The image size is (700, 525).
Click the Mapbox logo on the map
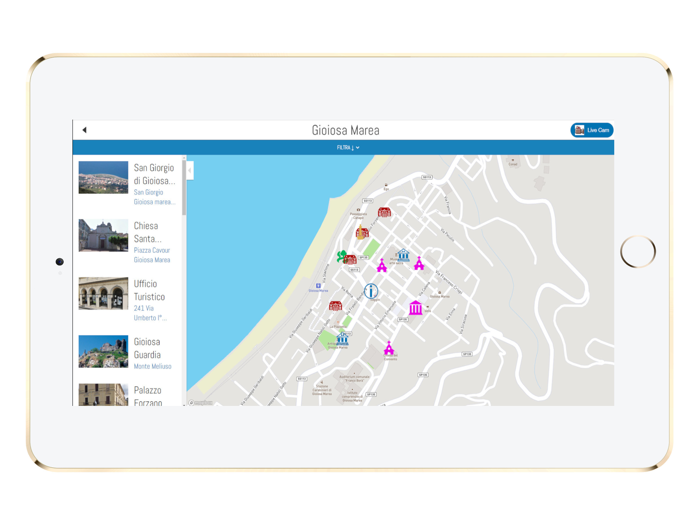click(201, 403)
